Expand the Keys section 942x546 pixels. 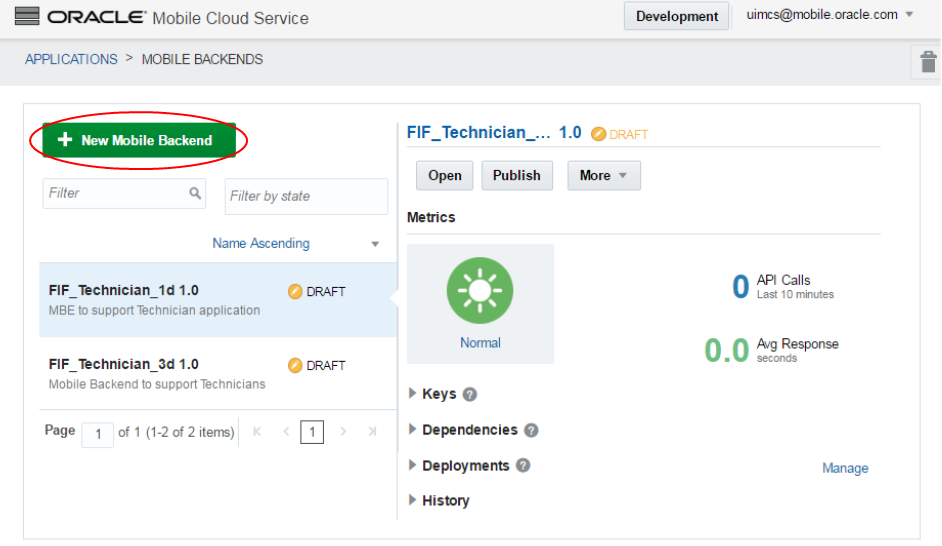click(x=412, y=393)
